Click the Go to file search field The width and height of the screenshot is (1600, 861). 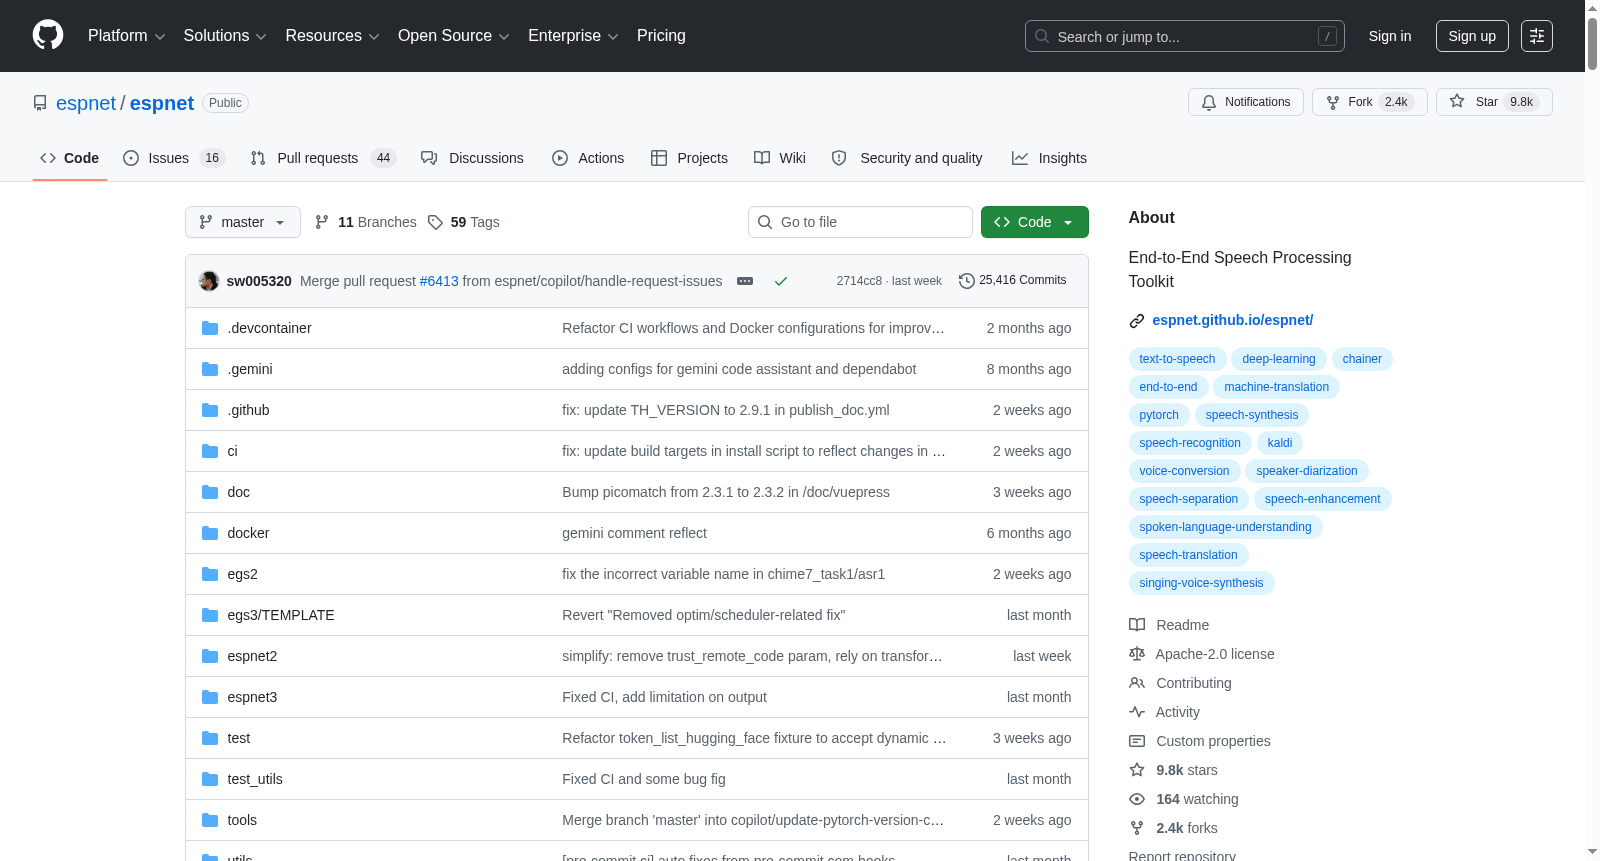pos(860,222)
